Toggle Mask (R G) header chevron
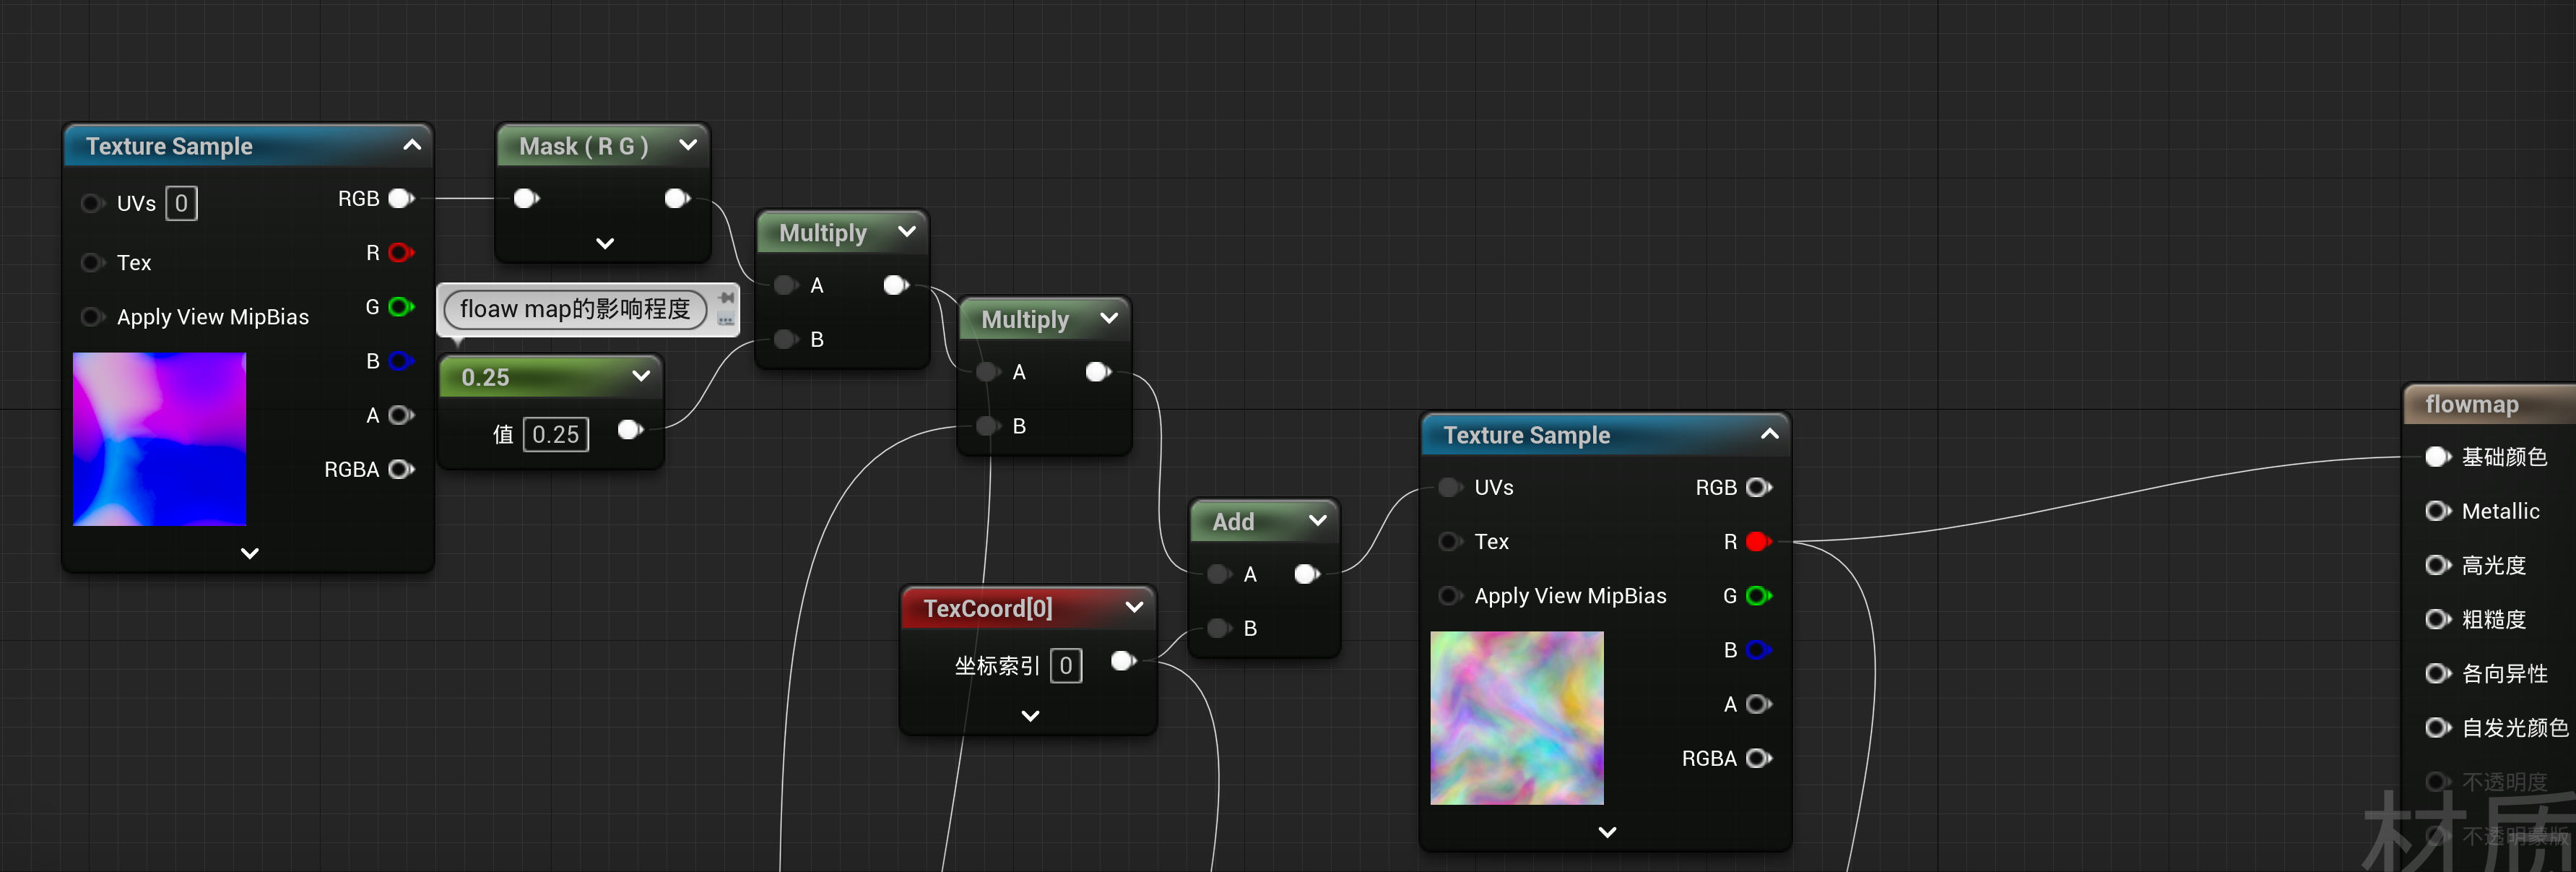The height and width of the screenshot is (872, 2576). 688,145
